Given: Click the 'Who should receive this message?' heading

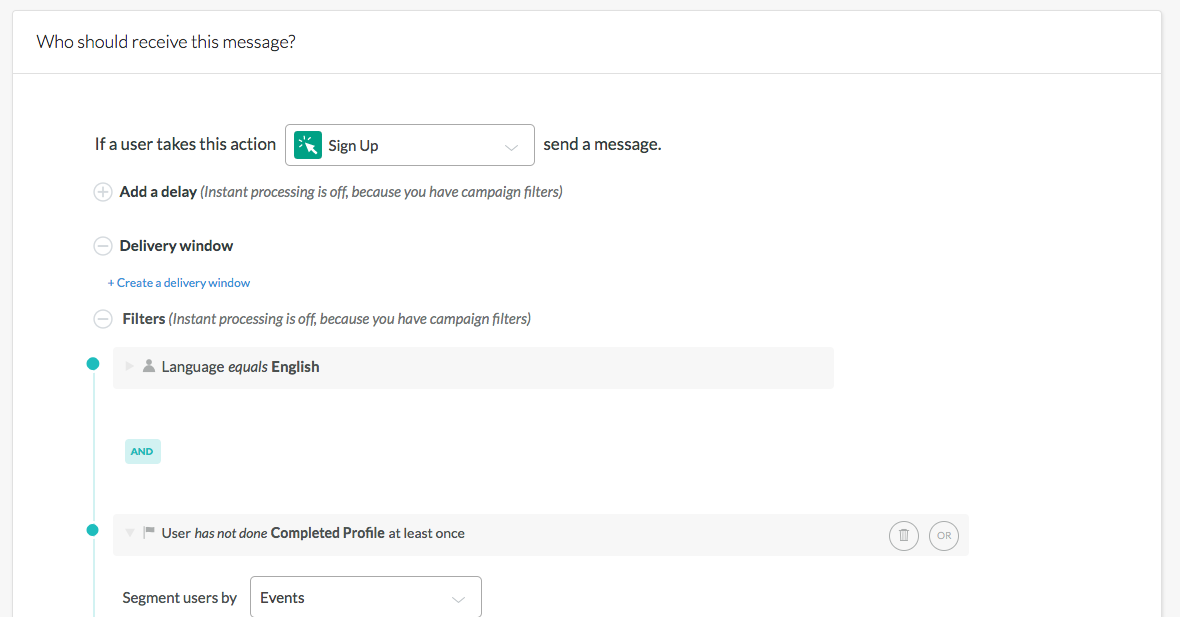Looking at the screenshot, I should [x=166, y=42].
